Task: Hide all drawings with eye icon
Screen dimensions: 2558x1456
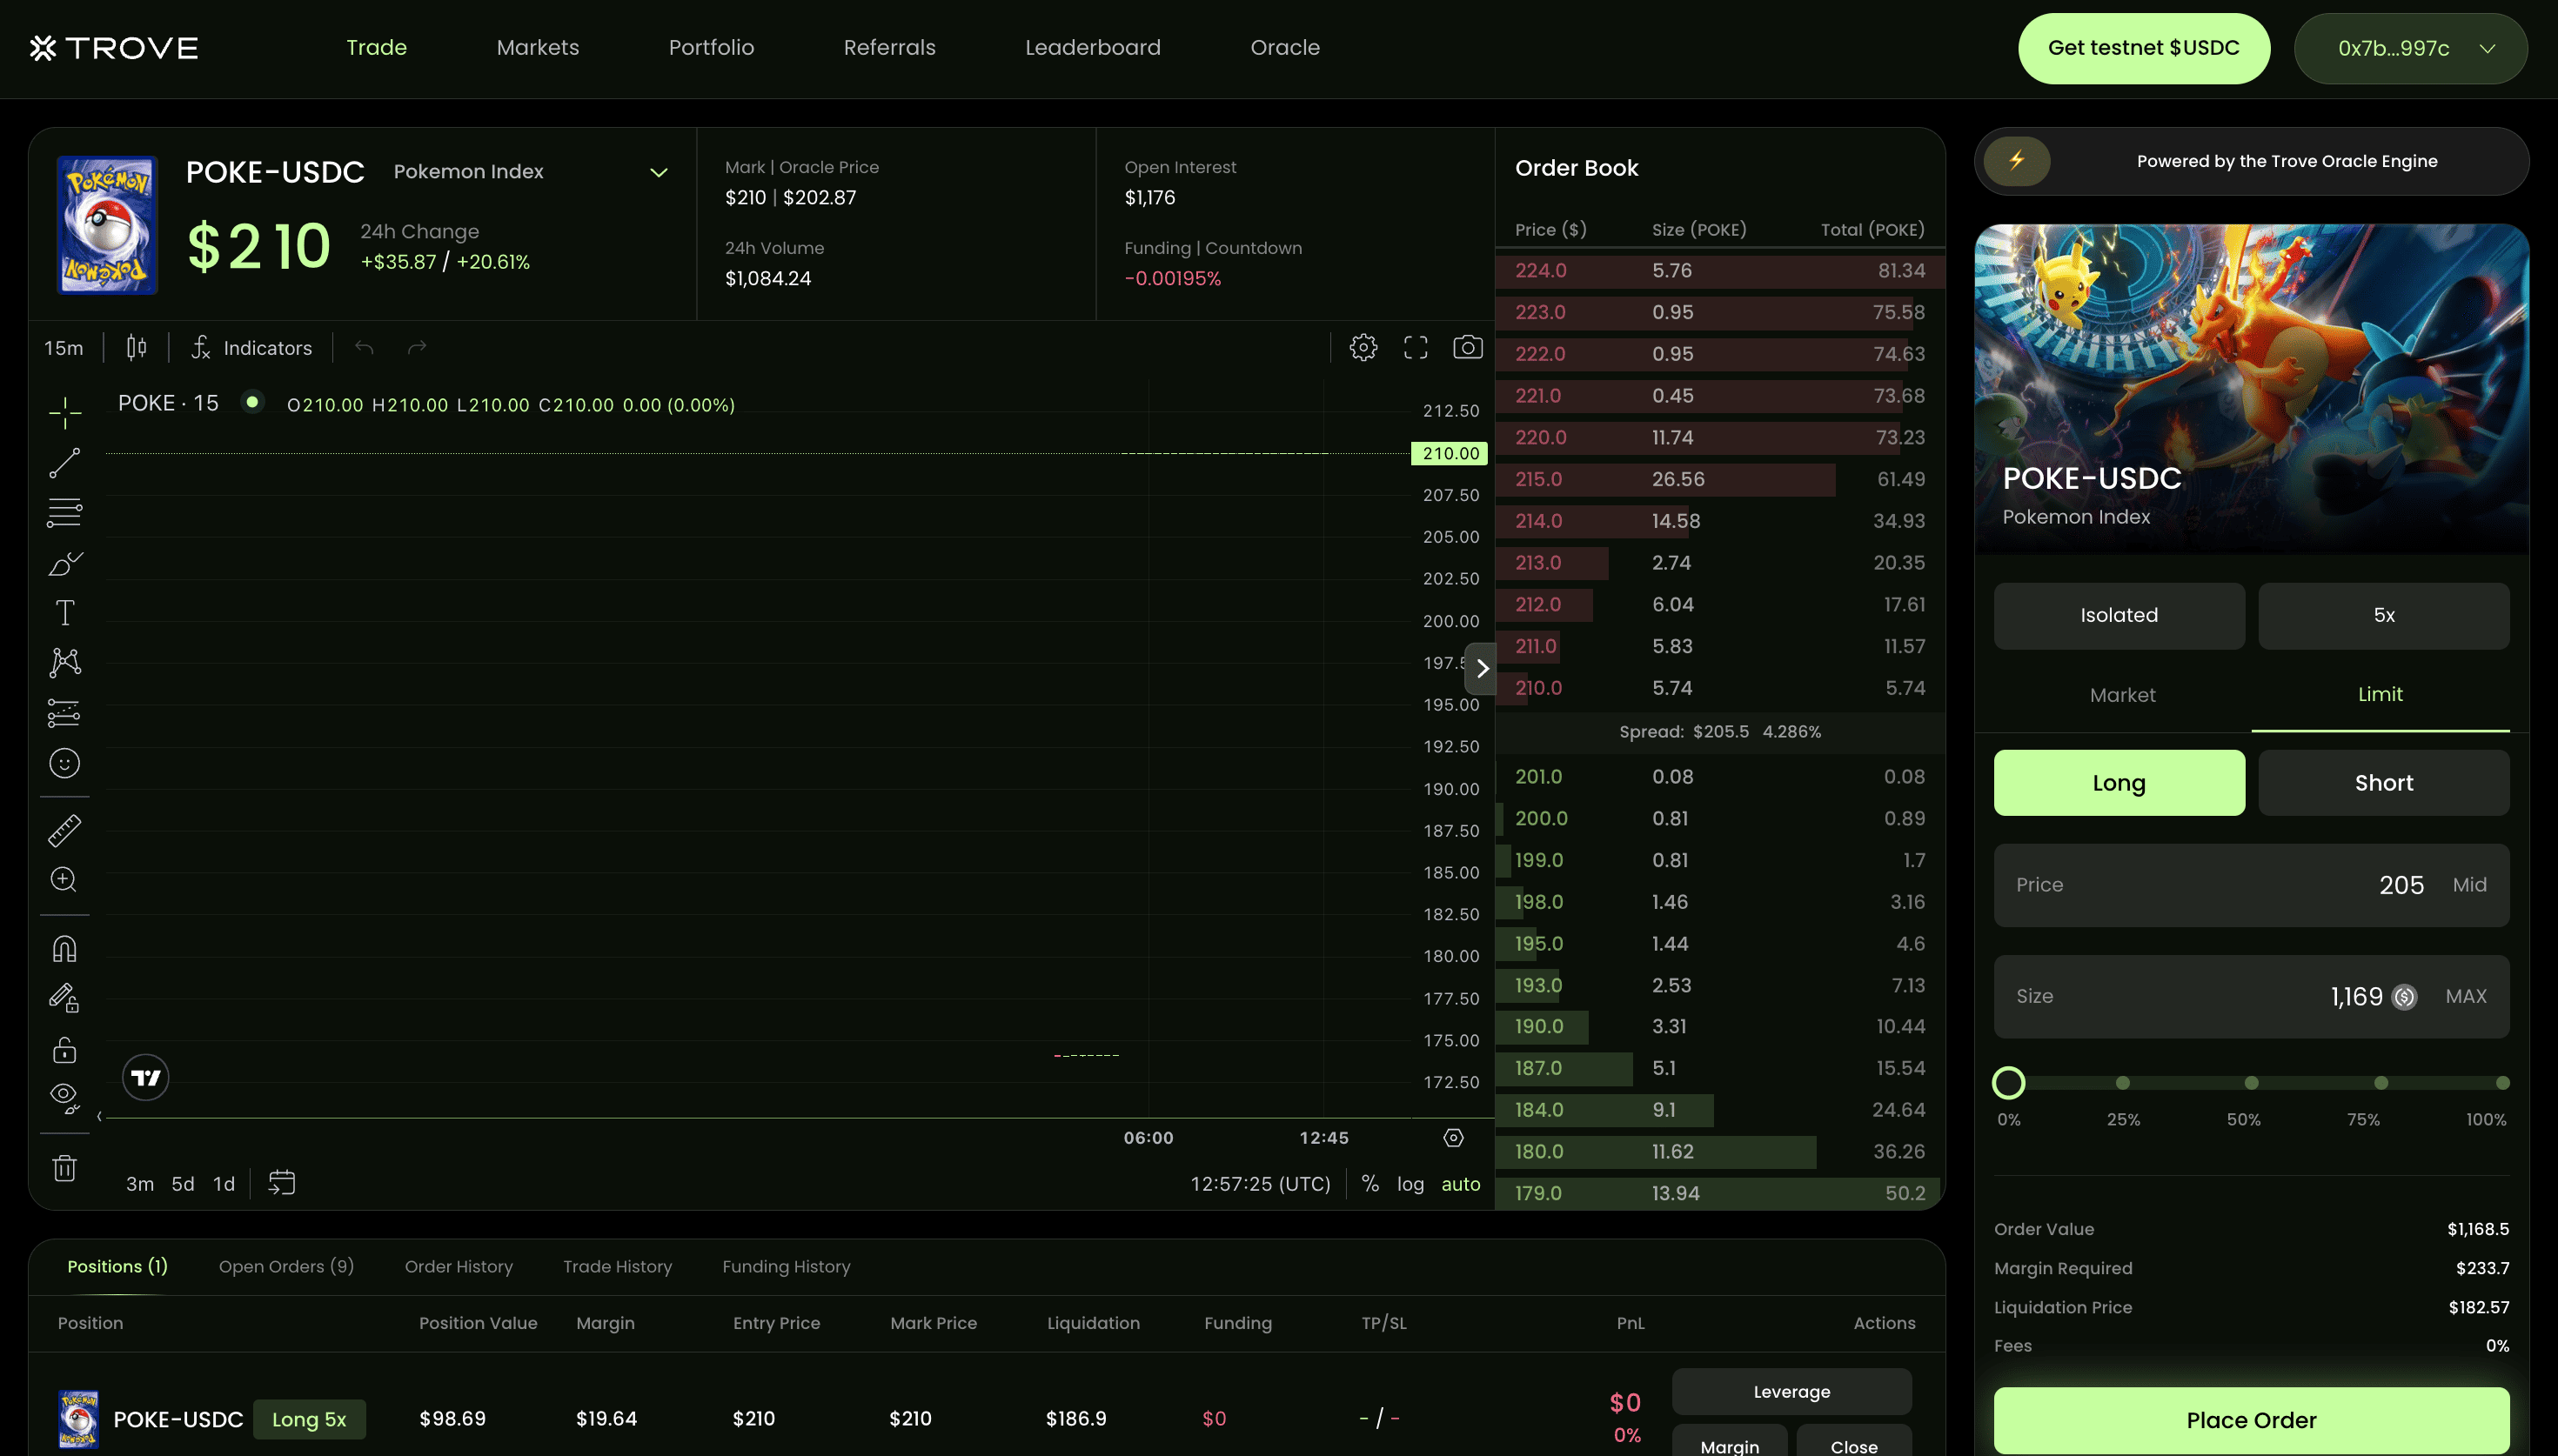Action: [x=65, y=1098]
